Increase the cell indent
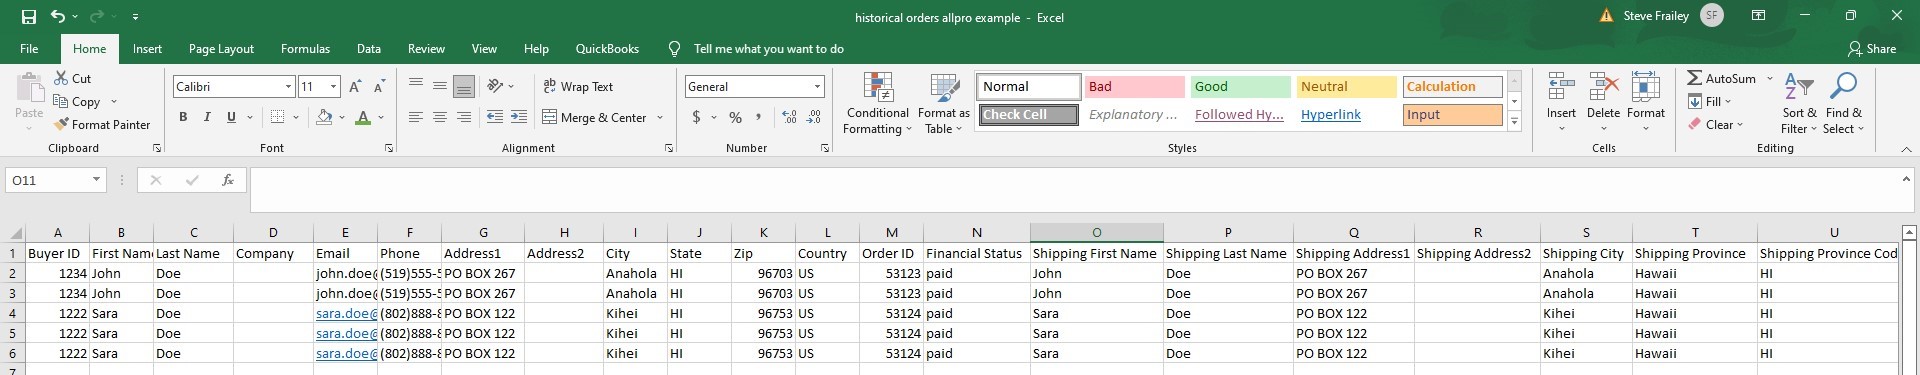The image size is (1920, 375). 519,117
